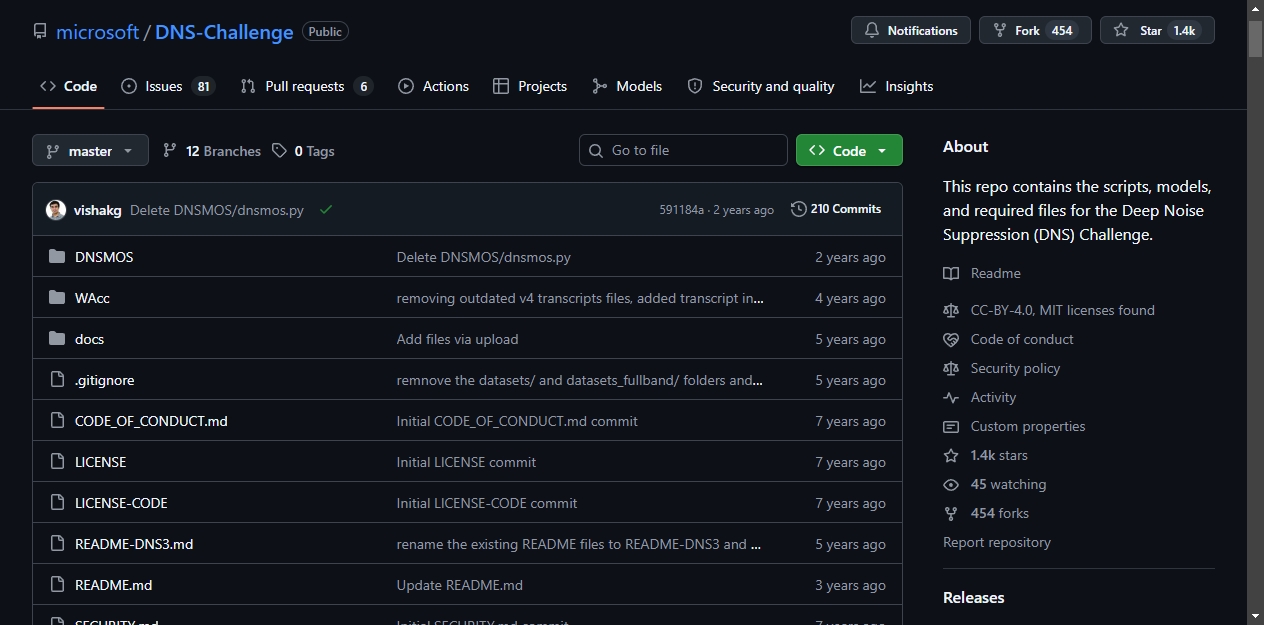Click the scale icon beside Security policy
The height and width of the screenshot is (625, 1264).
[951, 368]
